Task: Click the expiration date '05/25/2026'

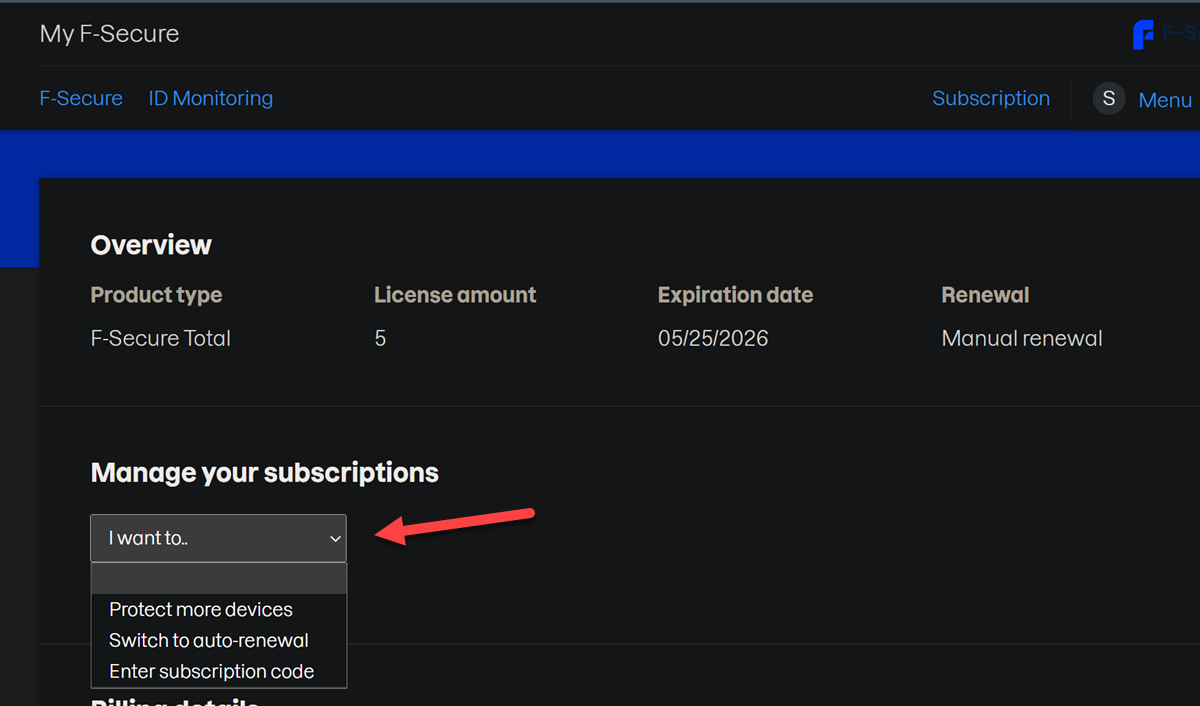Action: click(x=713, y=338)
